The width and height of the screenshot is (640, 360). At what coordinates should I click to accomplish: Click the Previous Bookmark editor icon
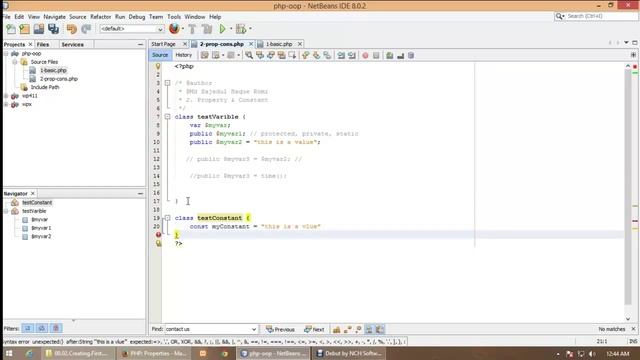306,55
